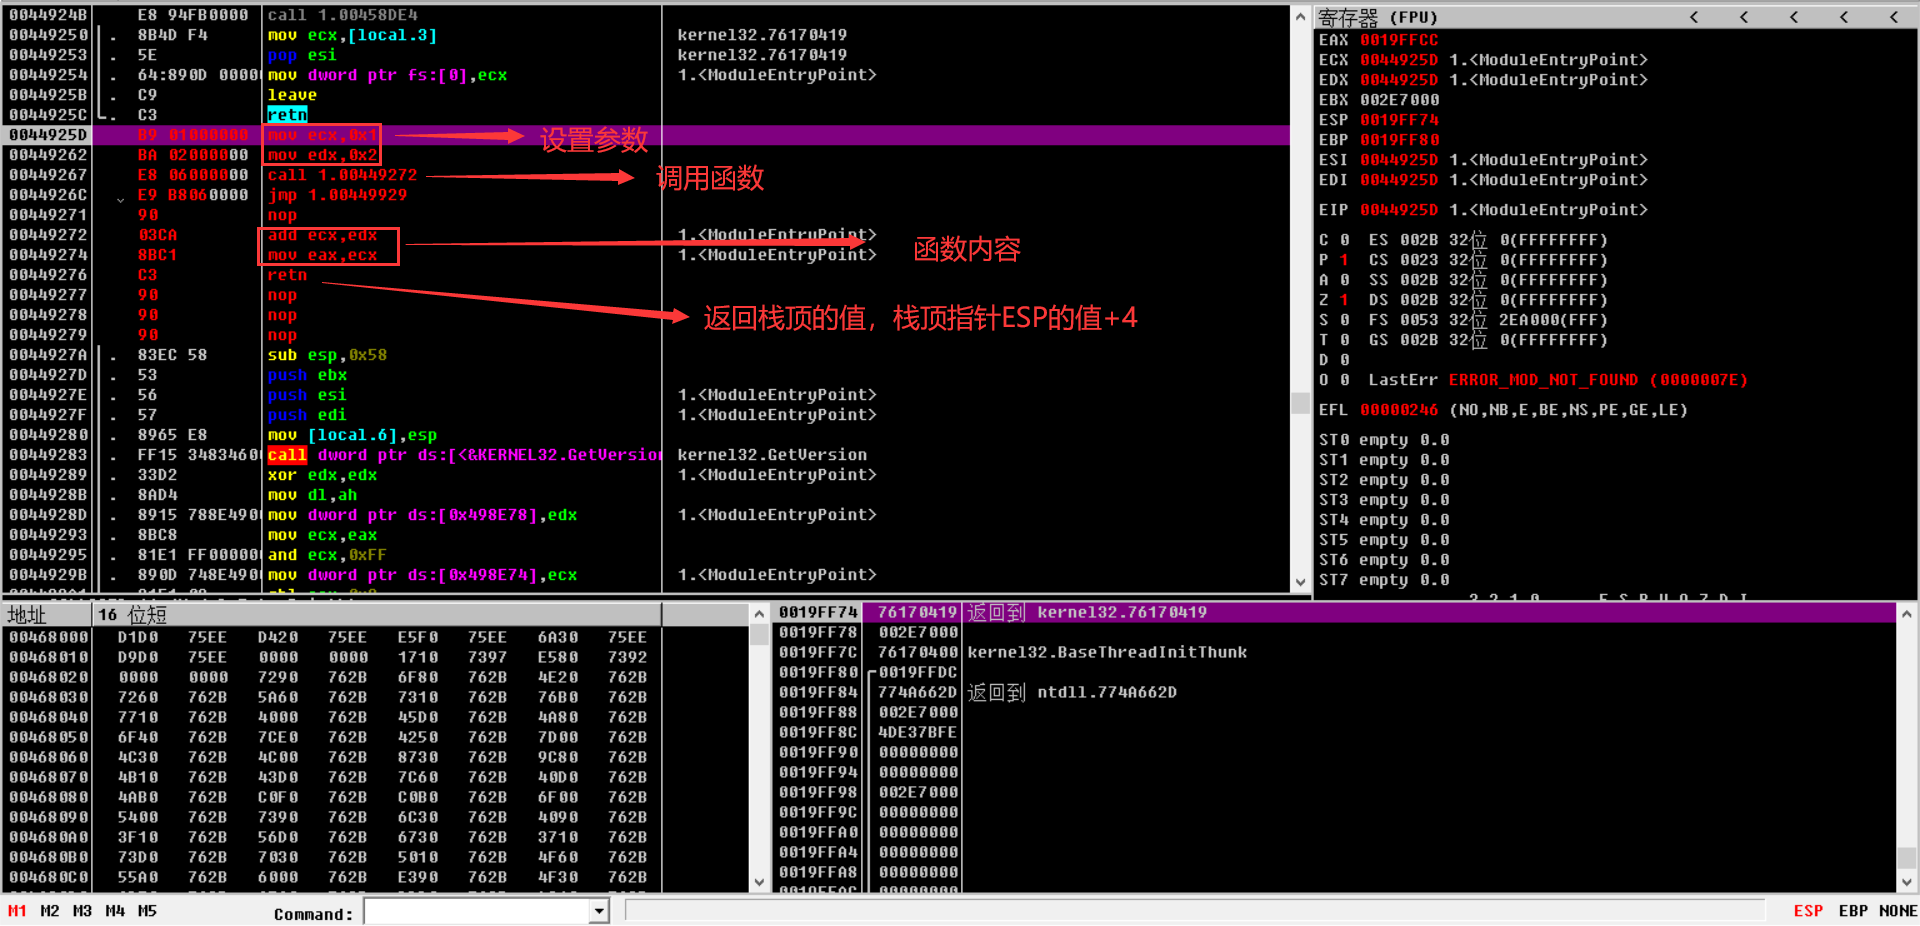Select stack address 0019FF8C
The width and height of the screenshot is (1920, 926).
point(818,732)
